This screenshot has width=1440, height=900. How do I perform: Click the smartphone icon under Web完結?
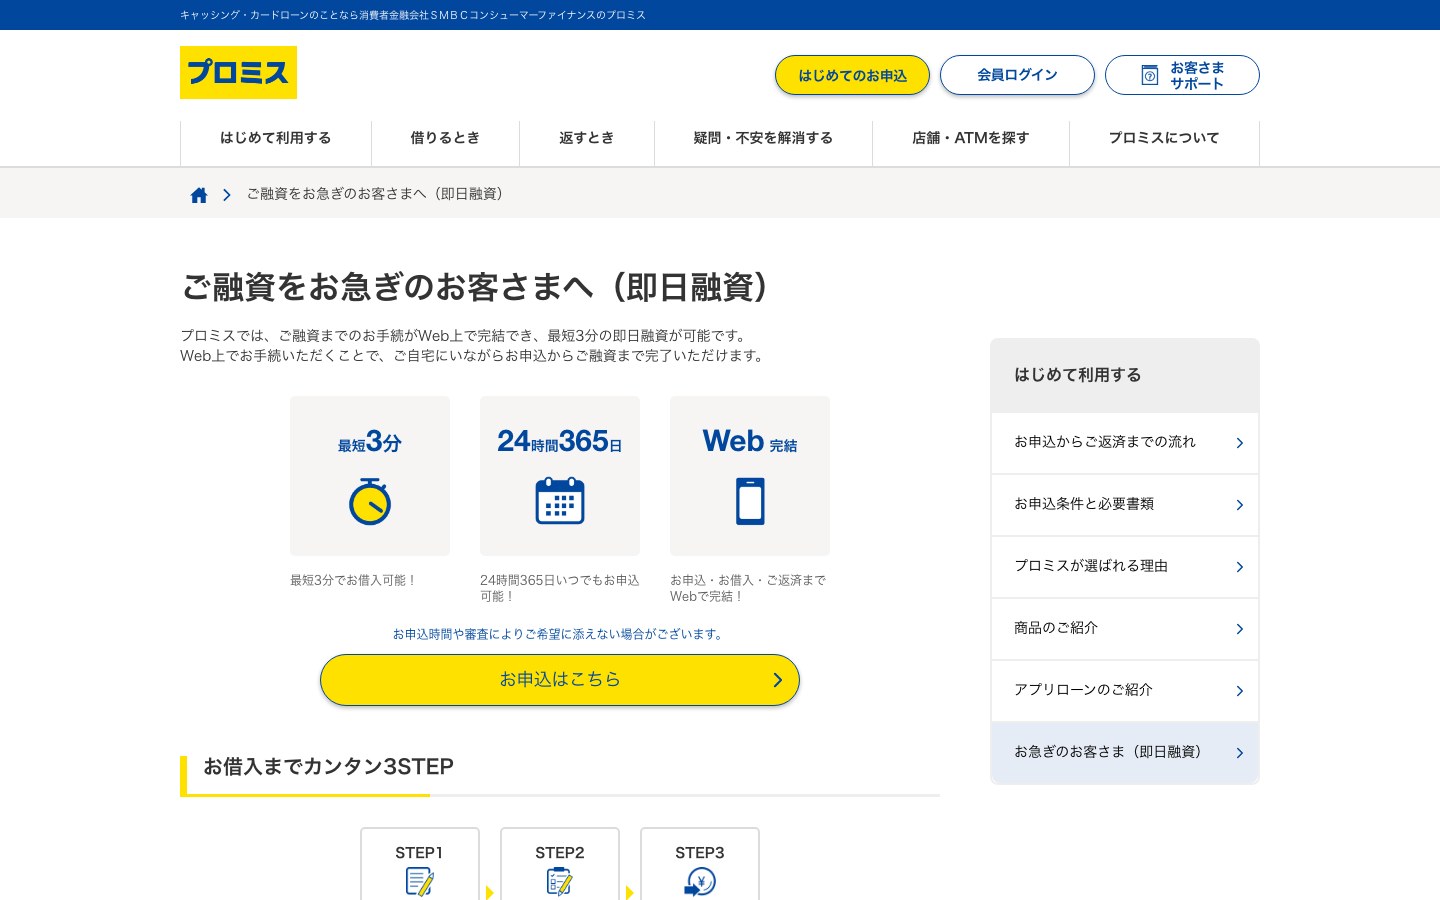[750, 501]
